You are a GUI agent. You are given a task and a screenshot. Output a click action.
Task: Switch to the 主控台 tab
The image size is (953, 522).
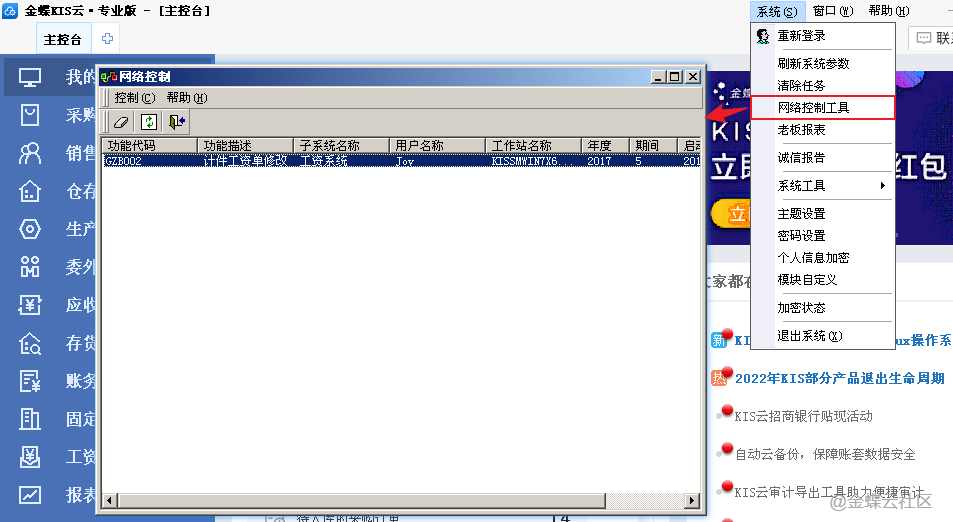tap(63, 39)
